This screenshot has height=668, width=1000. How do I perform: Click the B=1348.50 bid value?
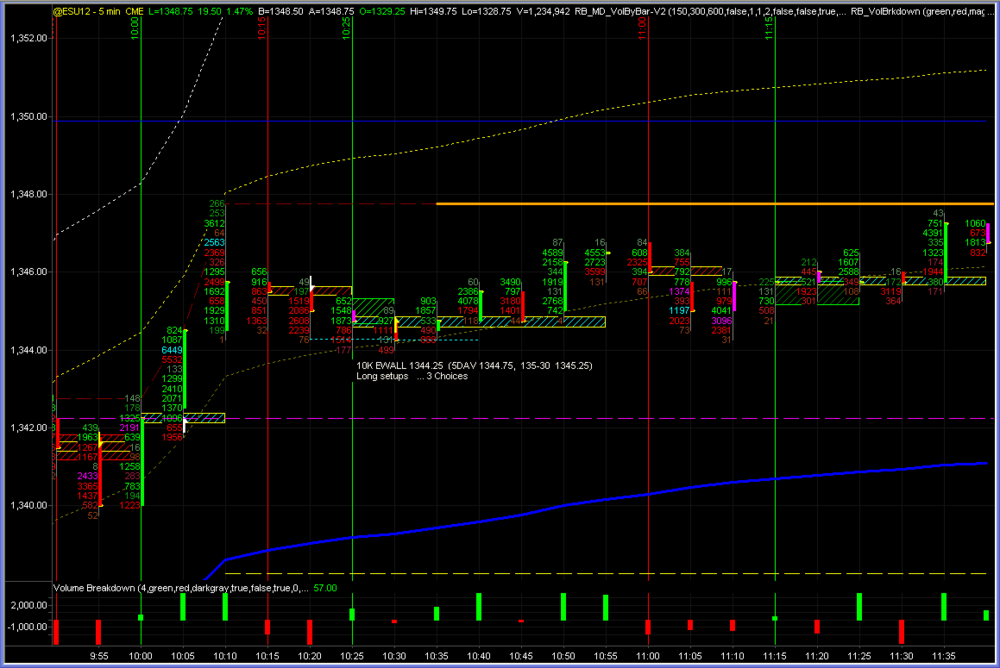tap(281, 11)
